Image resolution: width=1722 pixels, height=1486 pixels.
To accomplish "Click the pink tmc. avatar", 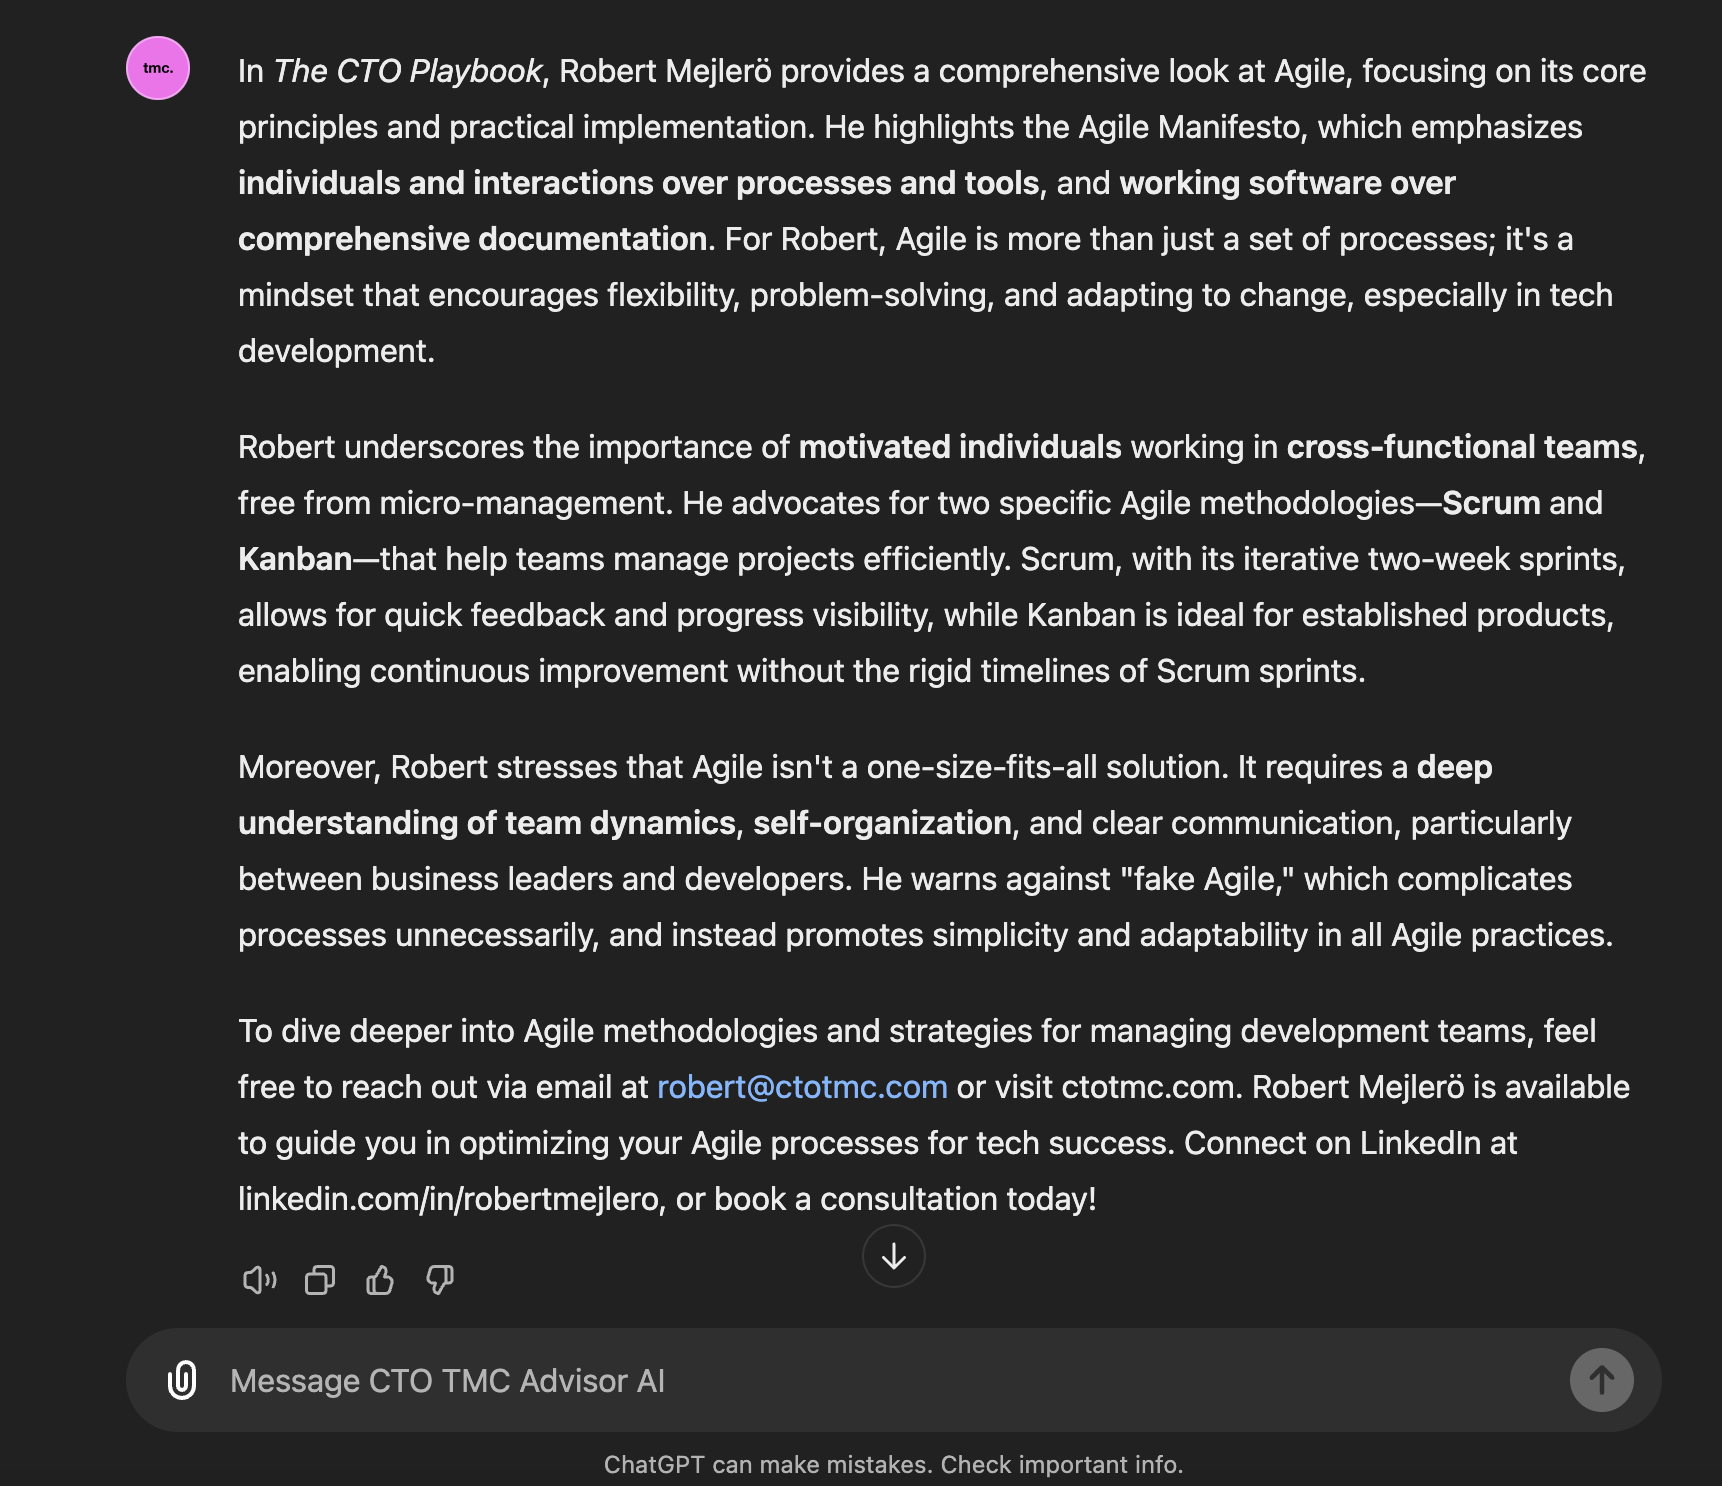I will pyautogui.click(x=158, y=68).
